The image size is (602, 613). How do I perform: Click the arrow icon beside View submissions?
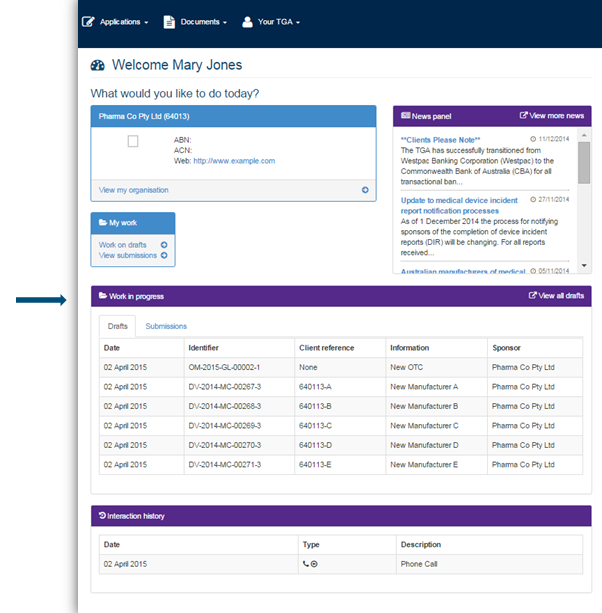tap(164, 256)
